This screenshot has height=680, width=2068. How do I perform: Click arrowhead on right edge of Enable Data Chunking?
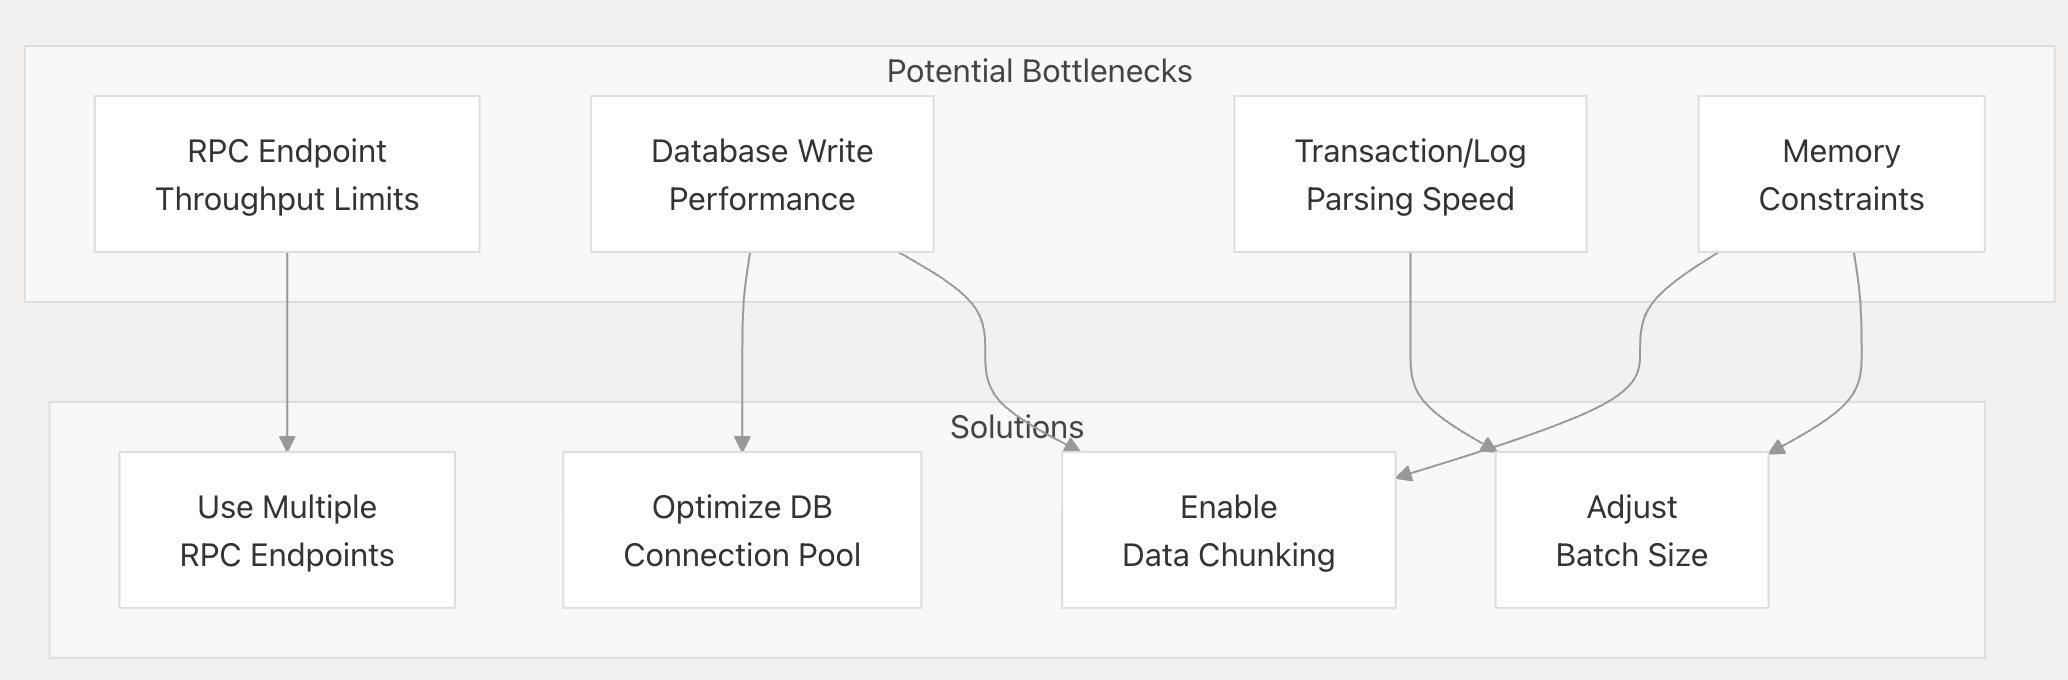(x=1404, y=474)
